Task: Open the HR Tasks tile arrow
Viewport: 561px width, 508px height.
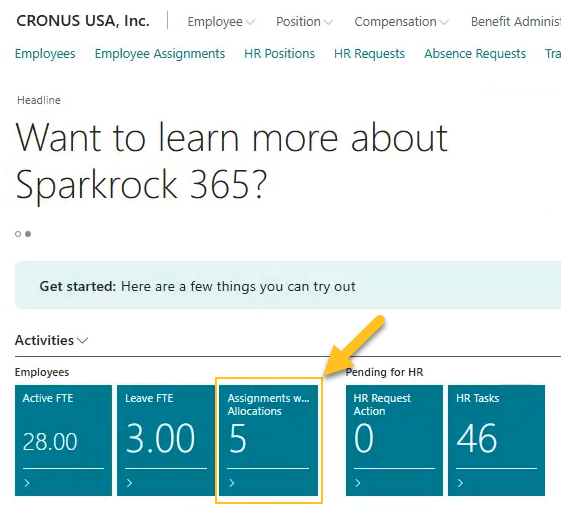Action: point(460,483)
